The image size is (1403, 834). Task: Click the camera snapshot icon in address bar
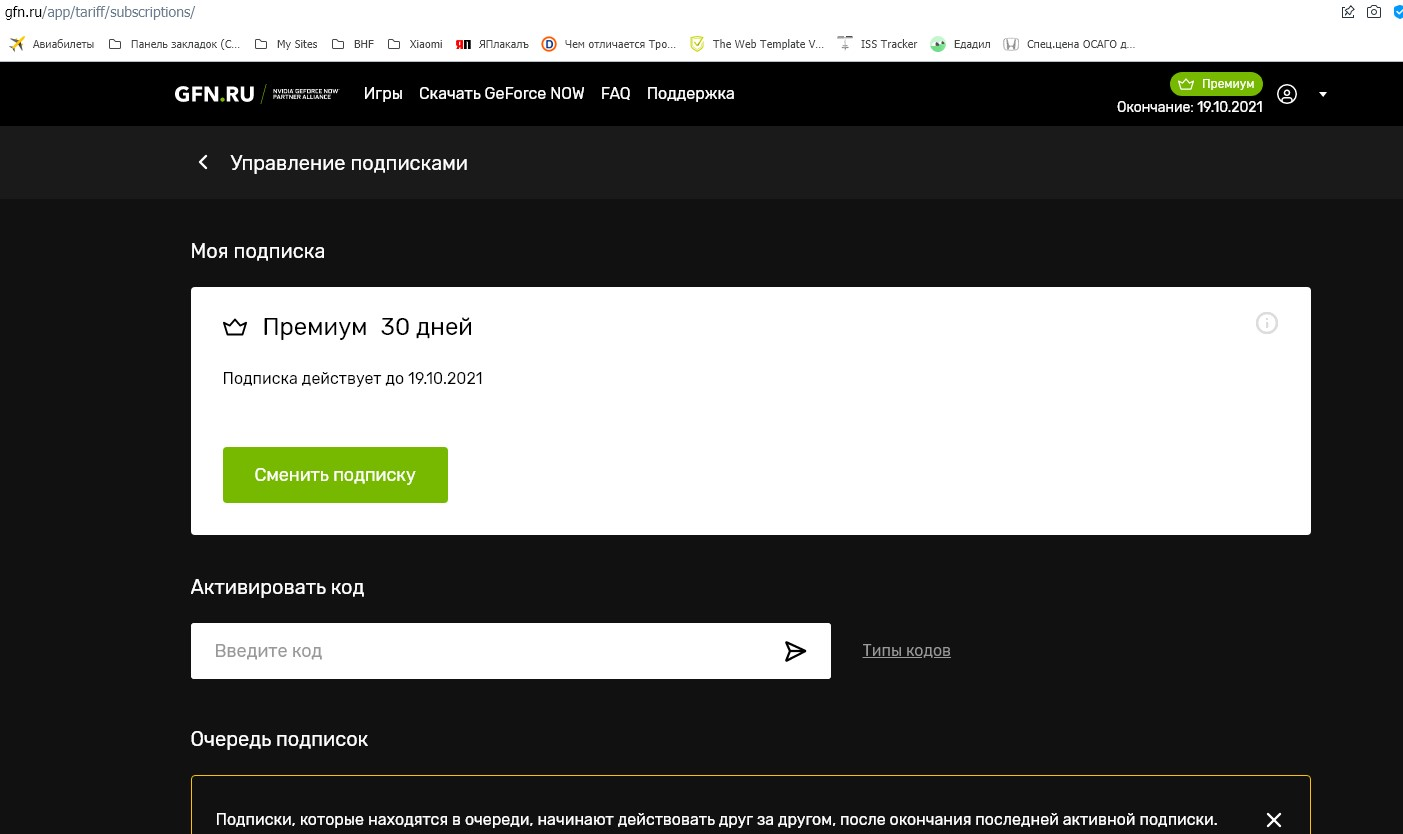click(x=1374, y=12)
